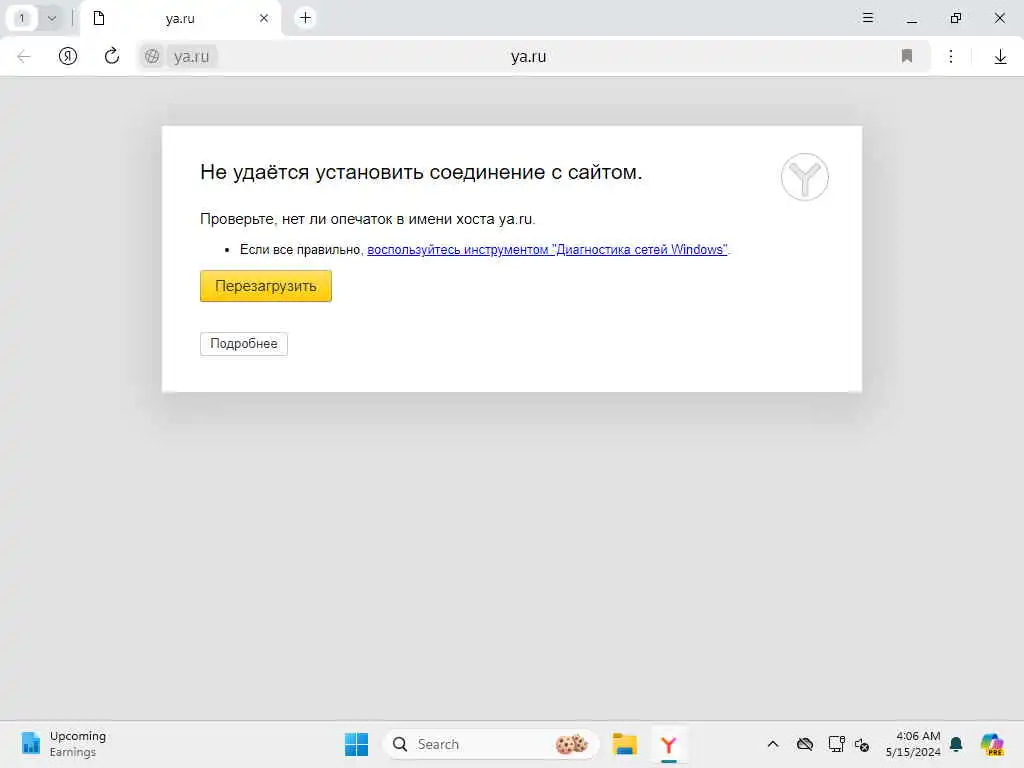Click the Подробнее button

(244, 344)
